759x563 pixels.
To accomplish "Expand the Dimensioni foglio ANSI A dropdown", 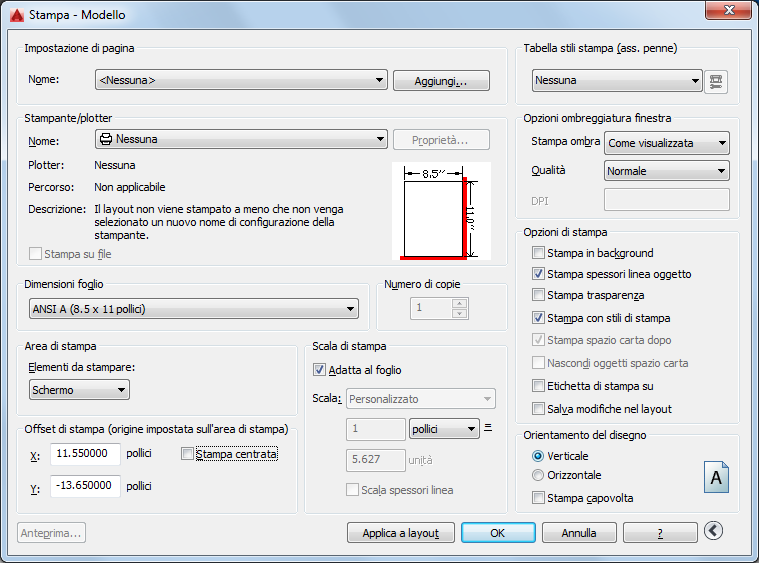I will click(x=194, y=309).
